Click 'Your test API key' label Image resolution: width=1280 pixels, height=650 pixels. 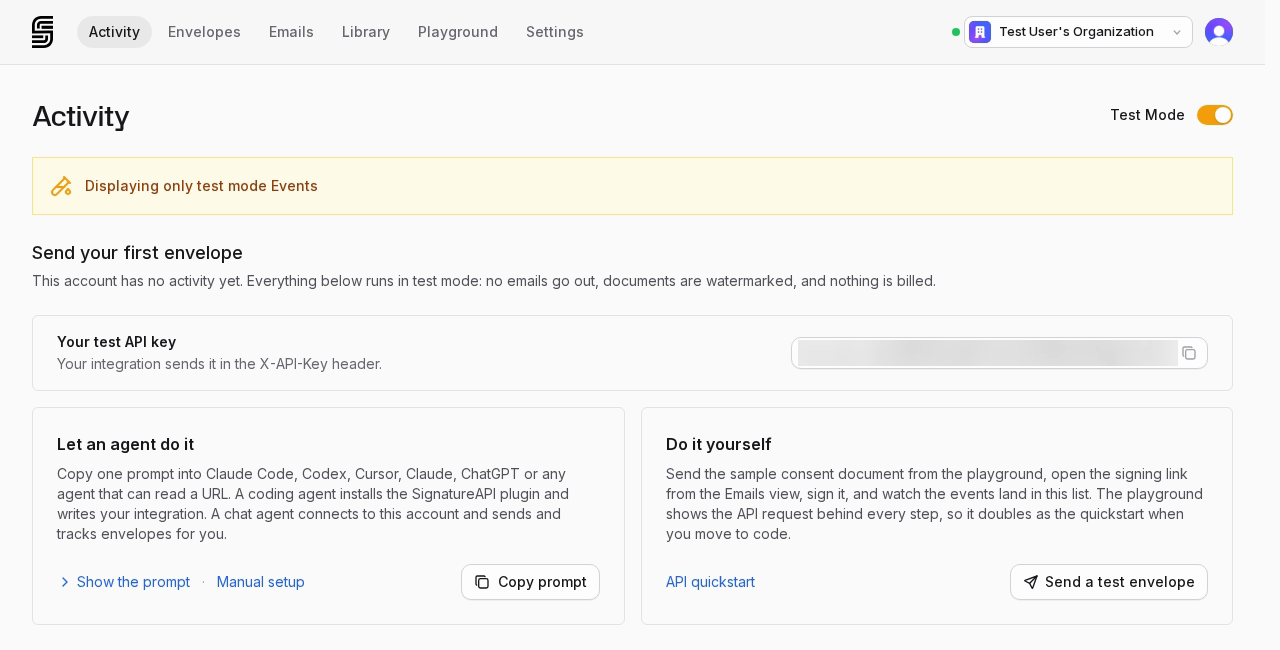point(117,342)
